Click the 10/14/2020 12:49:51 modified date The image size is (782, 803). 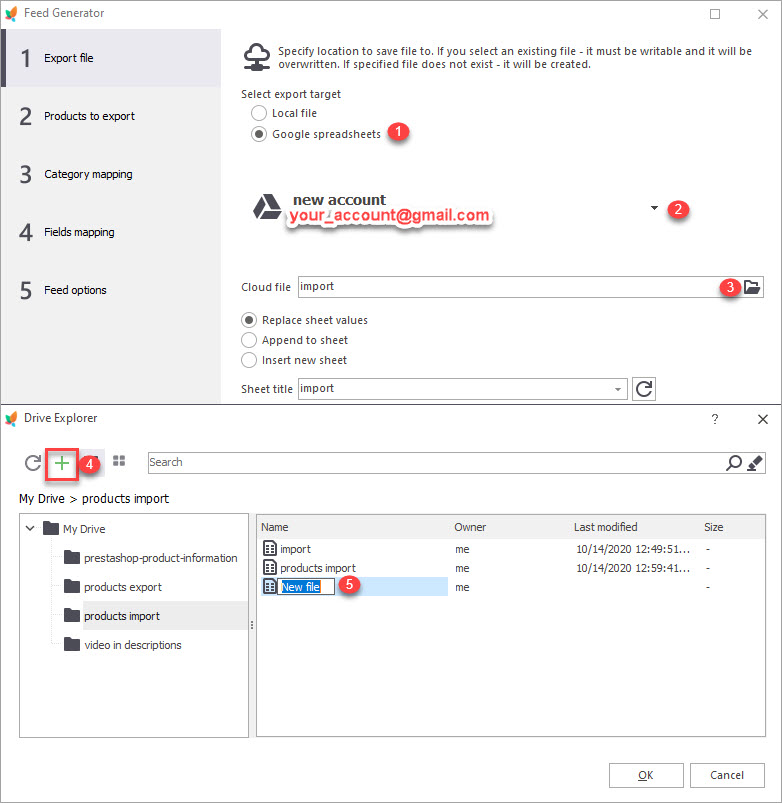(633, 549)
